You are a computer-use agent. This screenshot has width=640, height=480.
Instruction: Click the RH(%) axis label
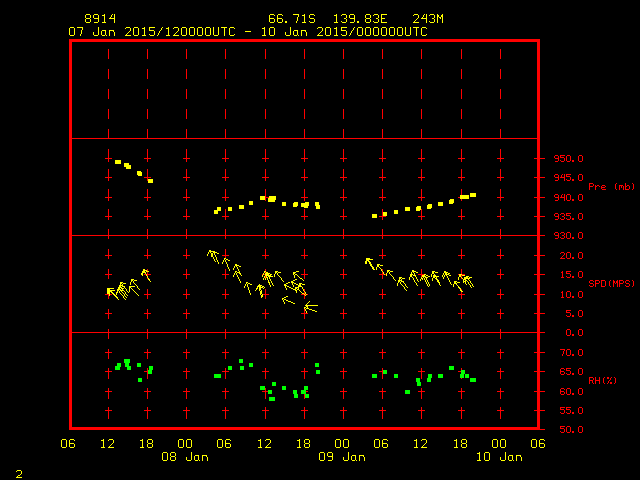tap(601, 381)
